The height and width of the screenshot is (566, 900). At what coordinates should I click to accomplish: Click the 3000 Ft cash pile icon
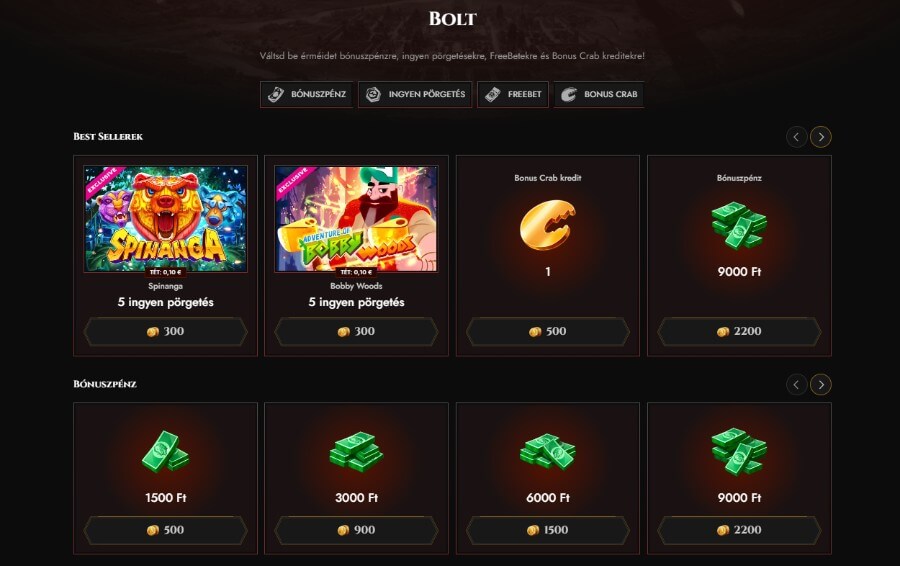[x=356, y=452]
